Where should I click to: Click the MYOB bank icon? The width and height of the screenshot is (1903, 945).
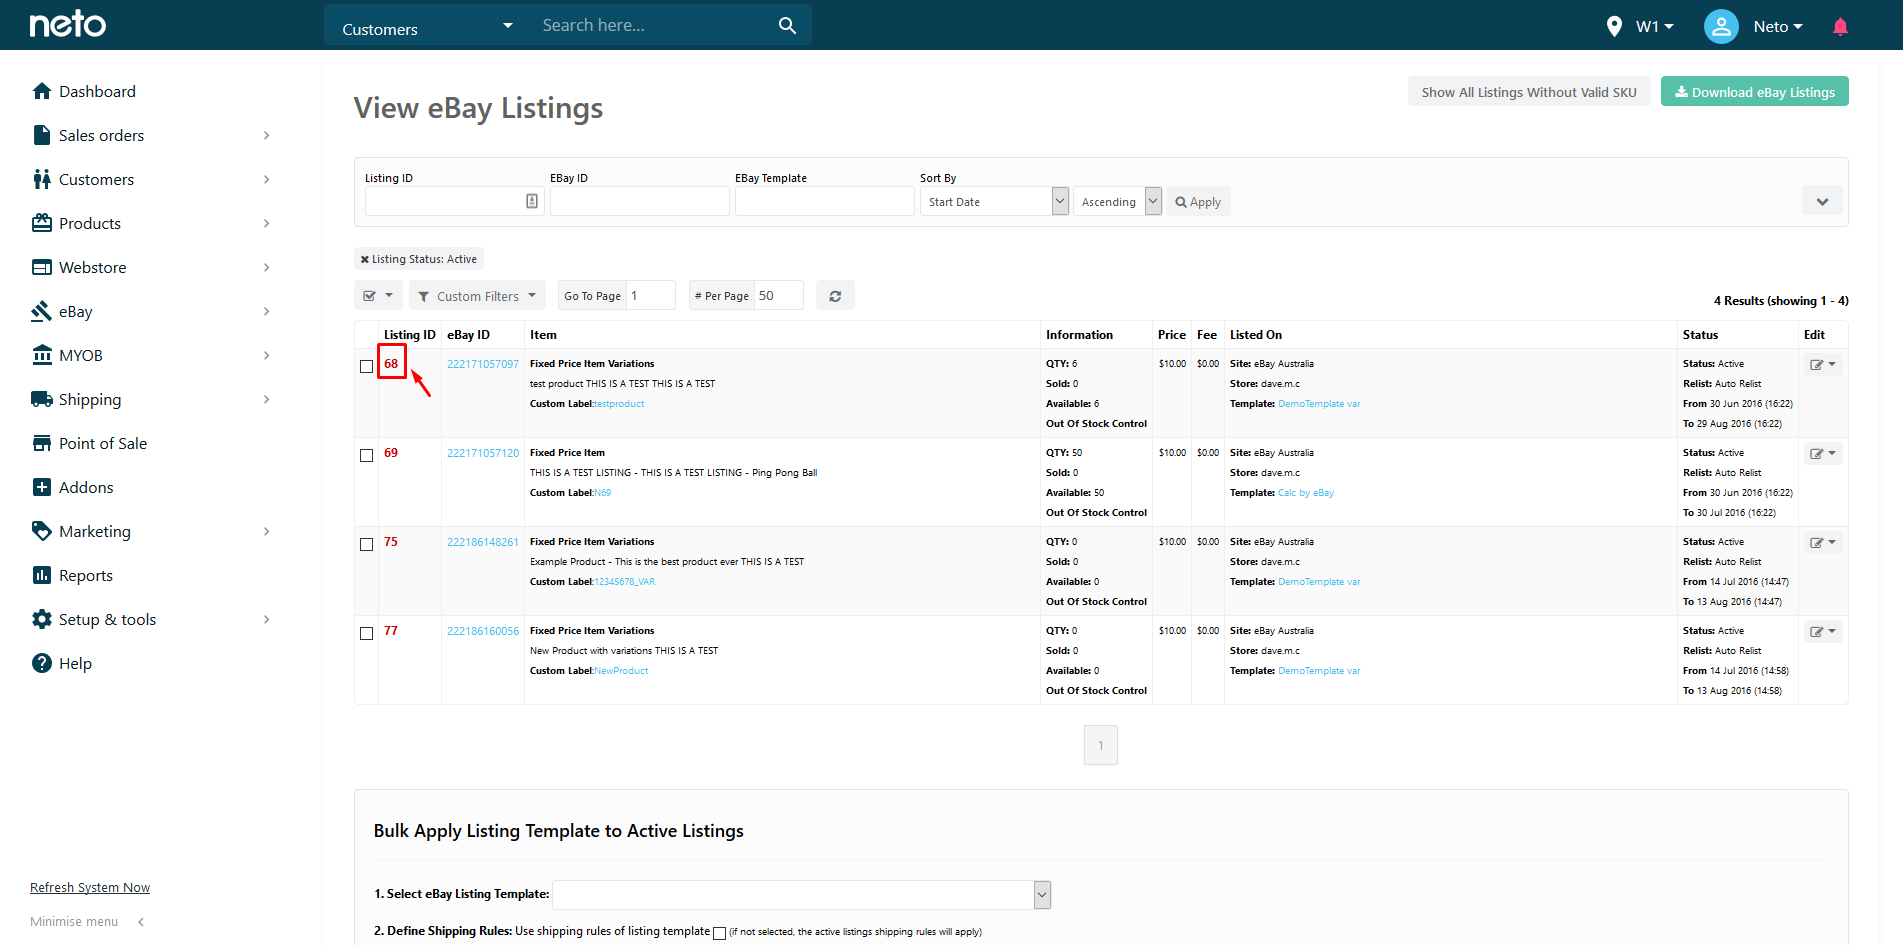pyautogui.click(x=41, y=355)
